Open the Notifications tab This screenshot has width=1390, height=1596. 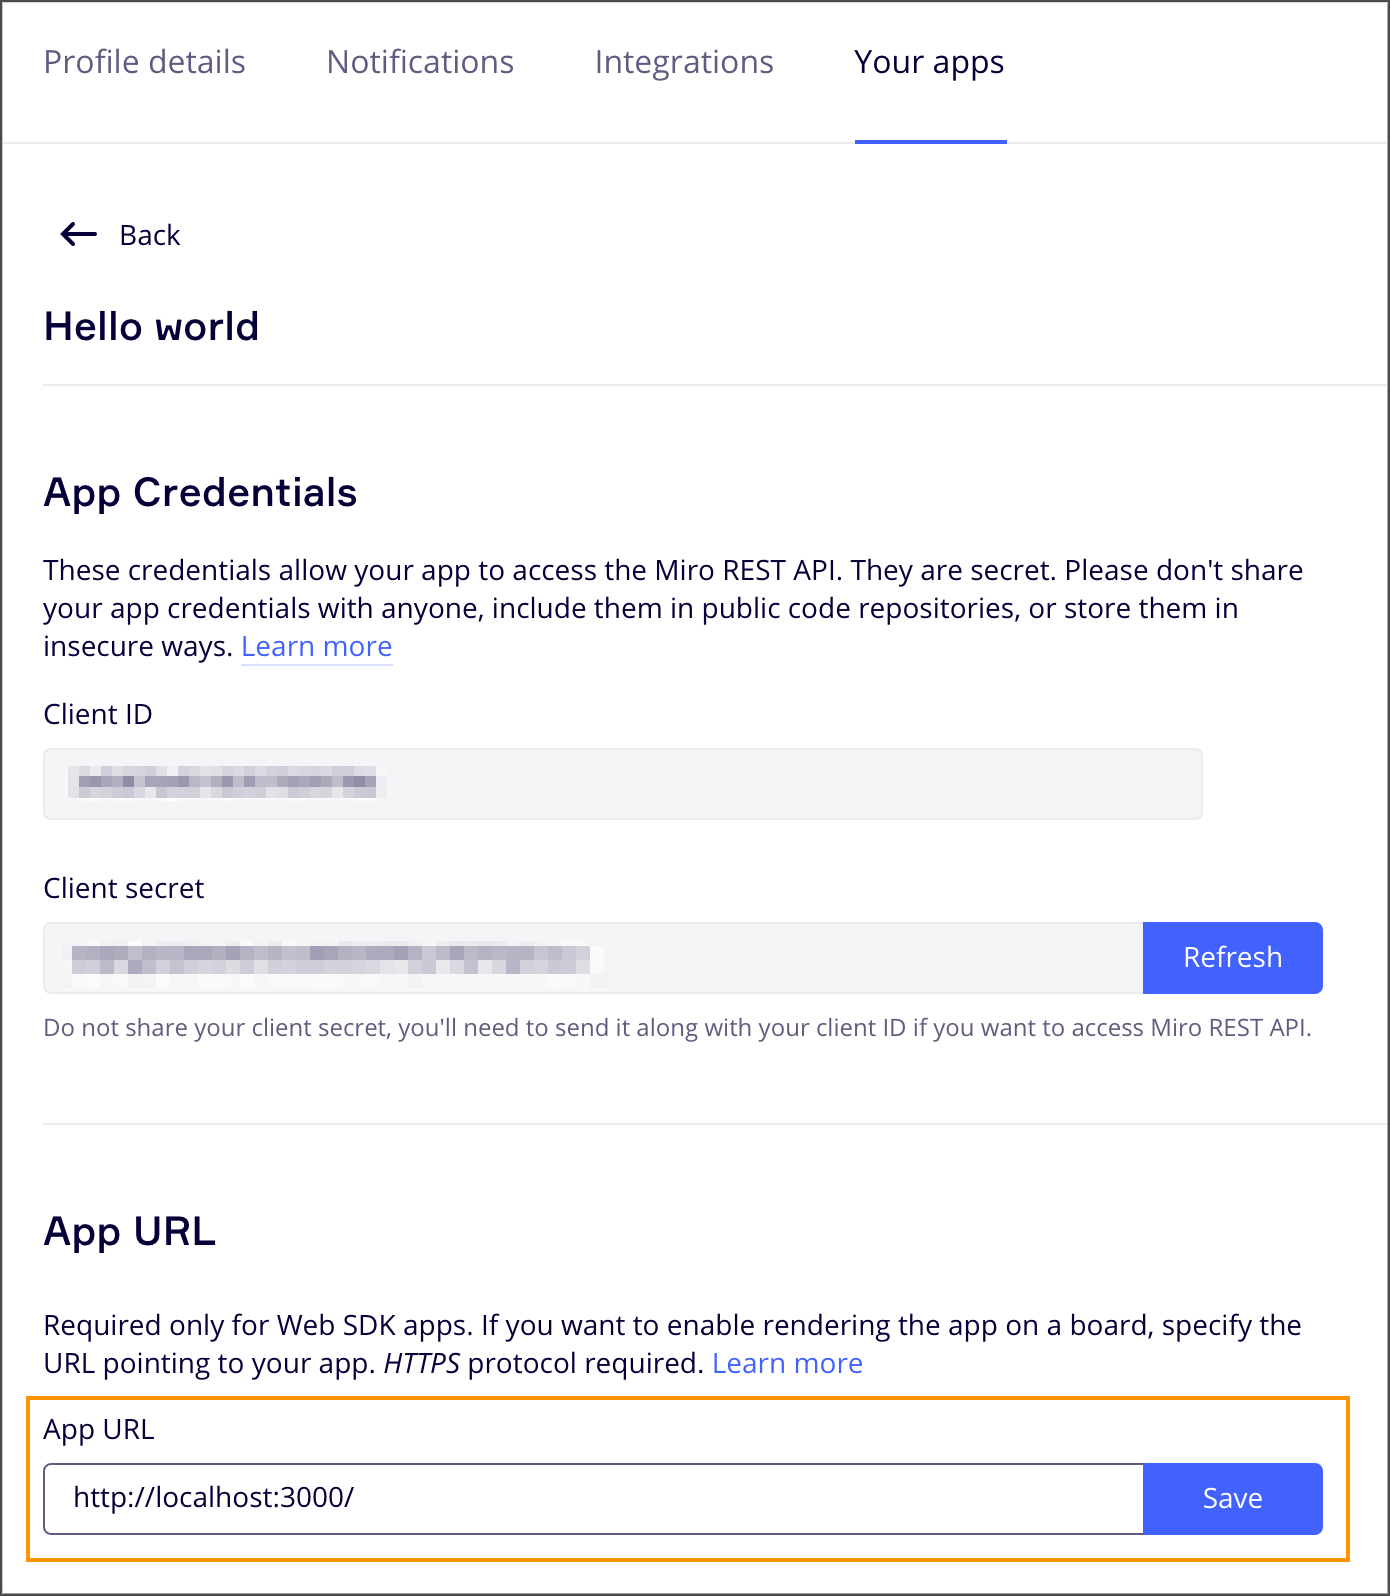419,62
